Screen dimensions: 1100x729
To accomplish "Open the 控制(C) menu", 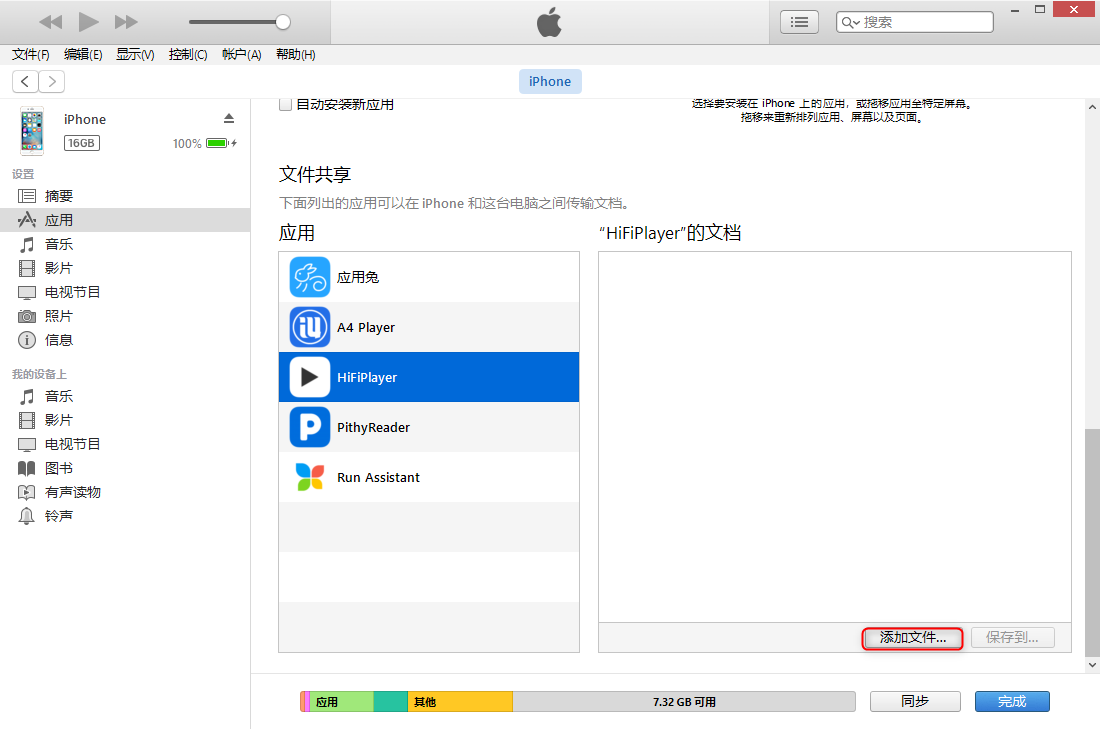I will [188, 55].
